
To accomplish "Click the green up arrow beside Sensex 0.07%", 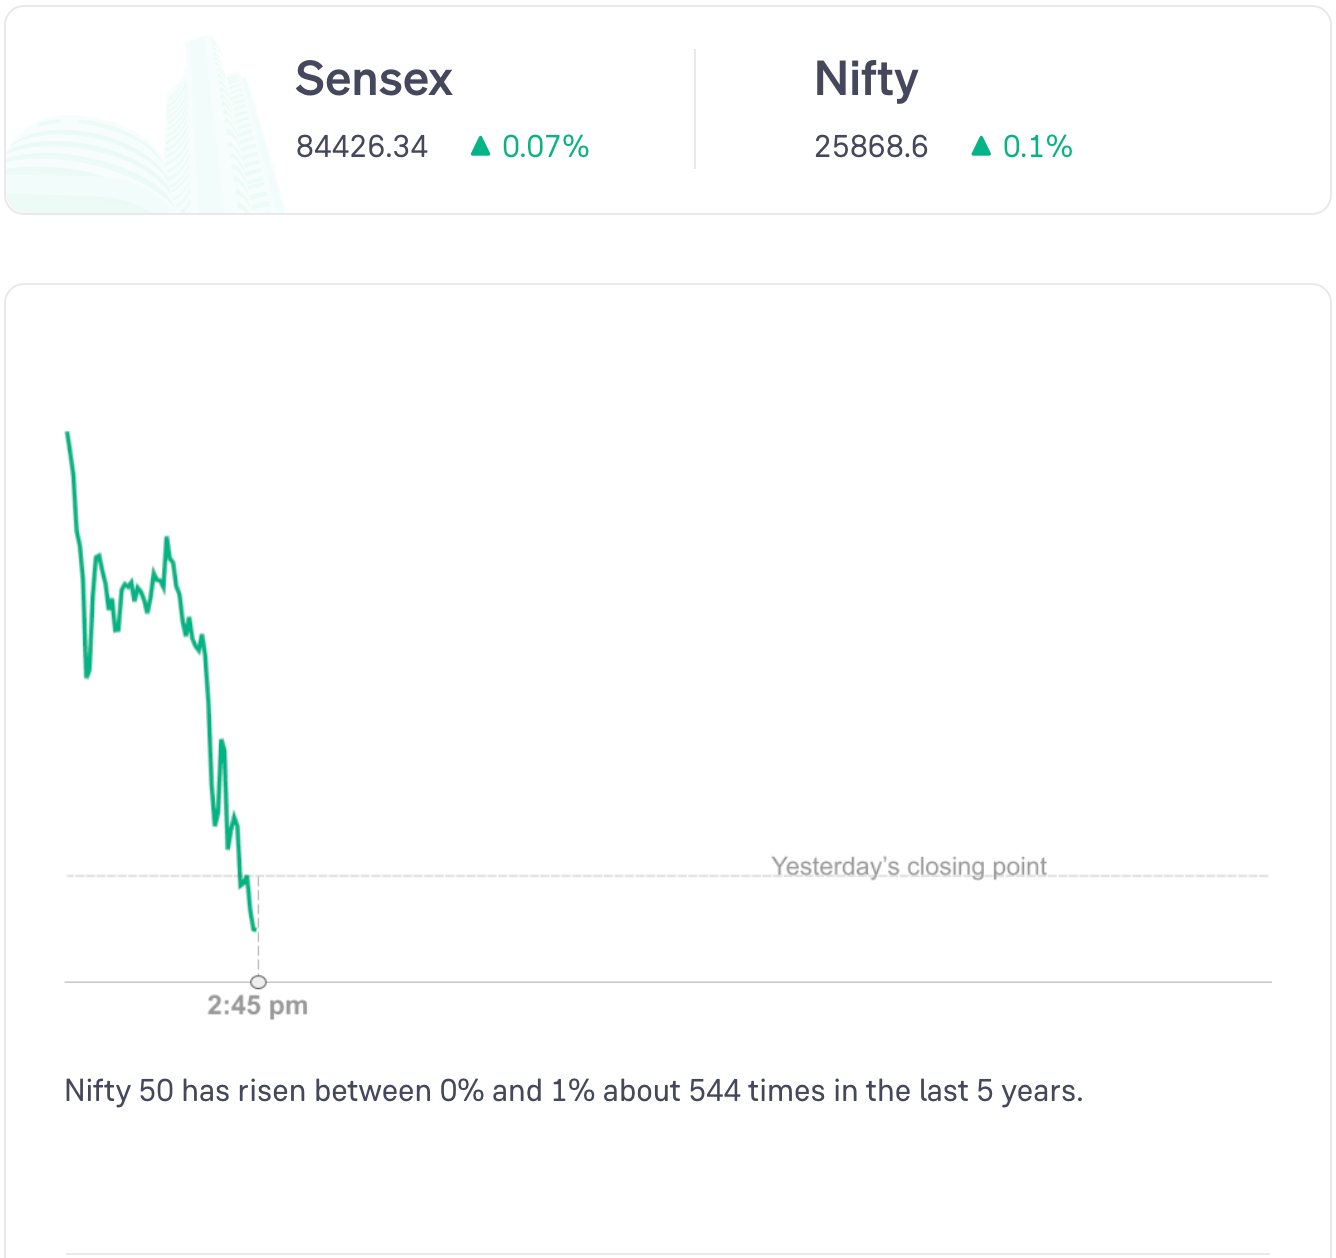I will (x=480, y=147).
